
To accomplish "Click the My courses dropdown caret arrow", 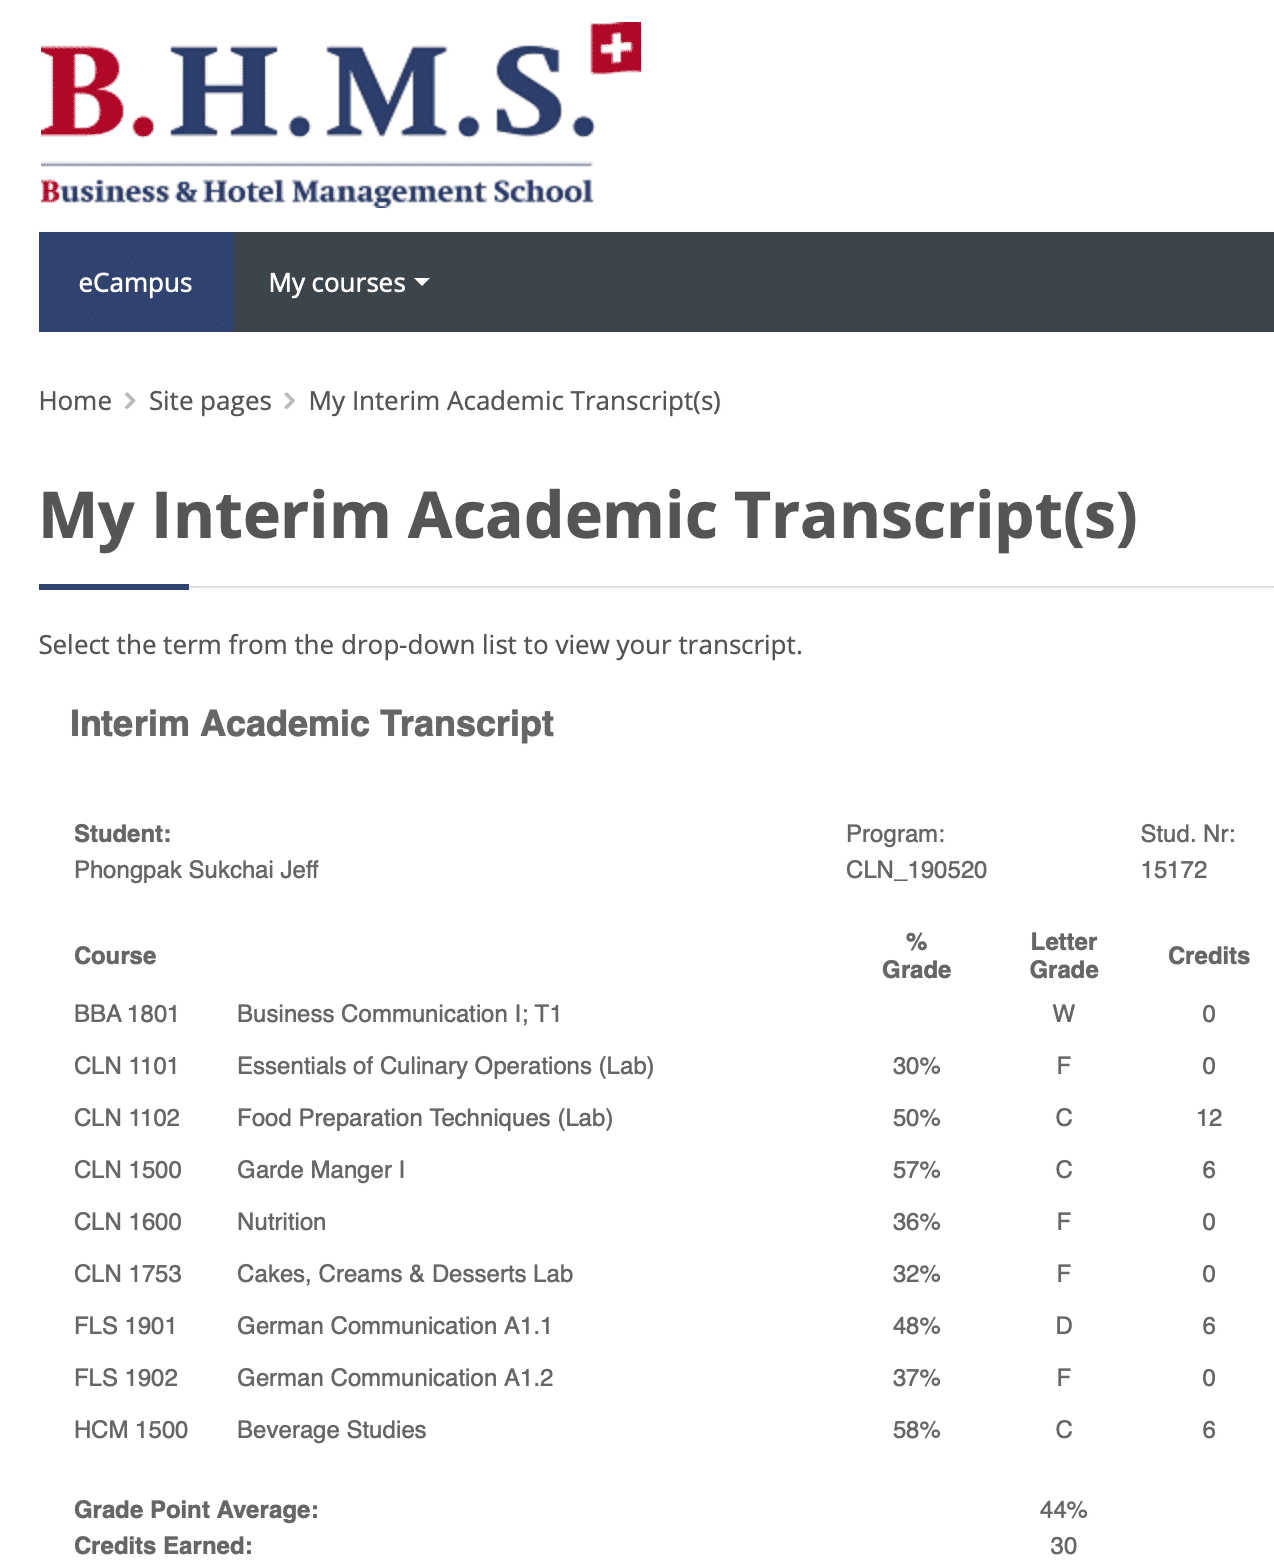I will [422, 282].
